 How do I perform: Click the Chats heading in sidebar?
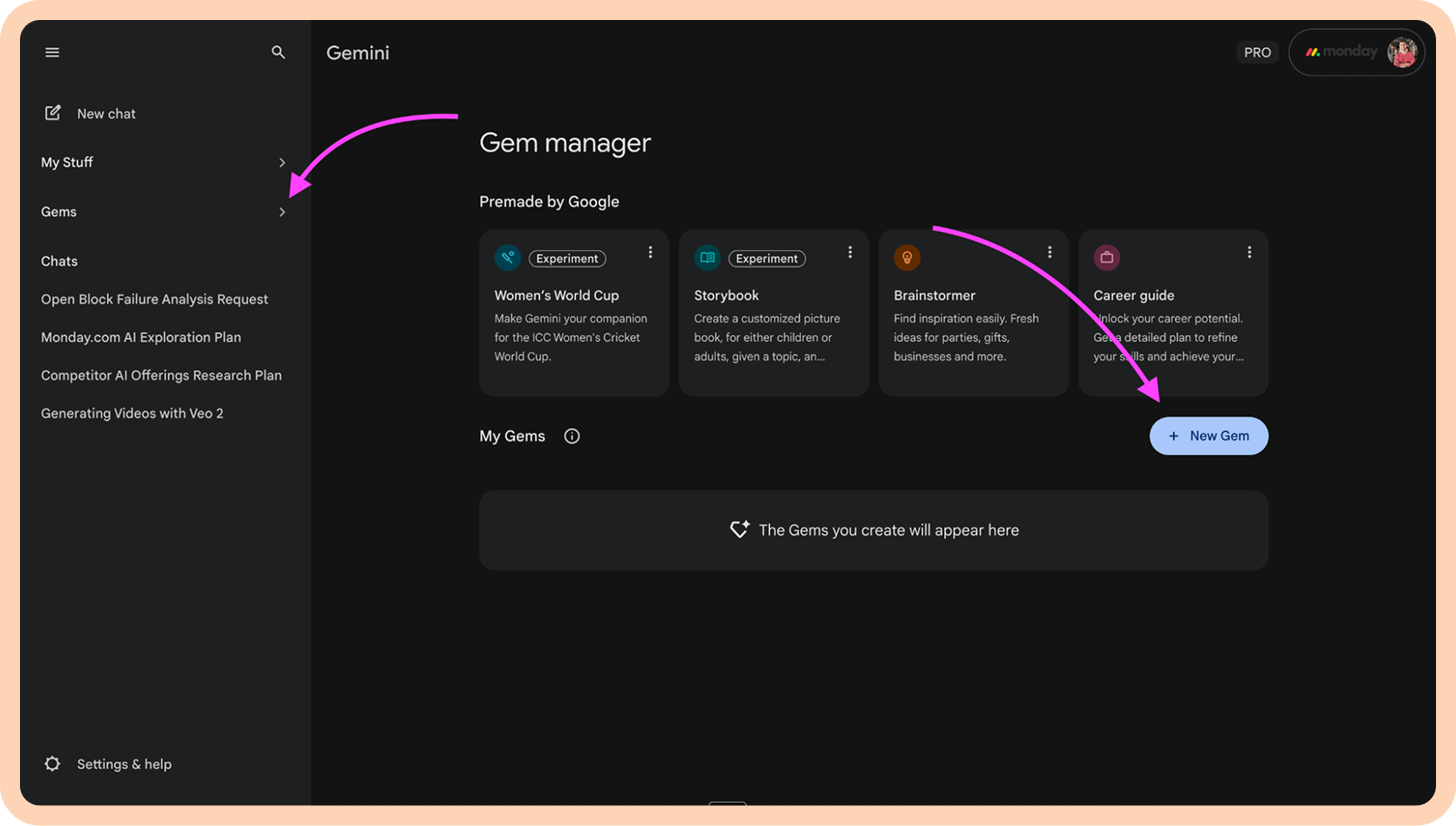(59, 261)
